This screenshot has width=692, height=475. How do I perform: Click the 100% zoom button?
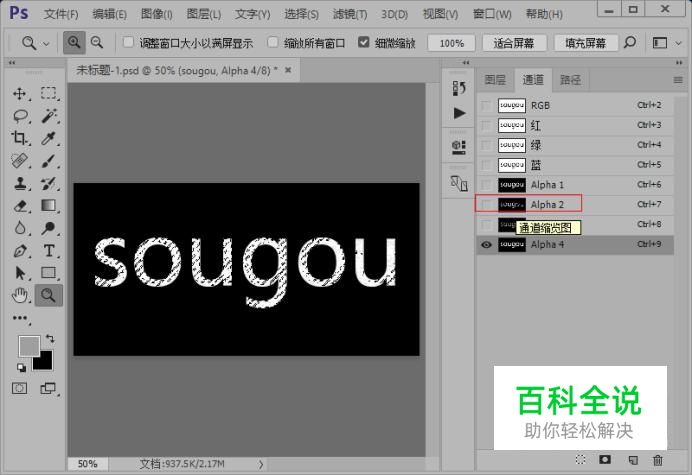(x=452, y=43)
